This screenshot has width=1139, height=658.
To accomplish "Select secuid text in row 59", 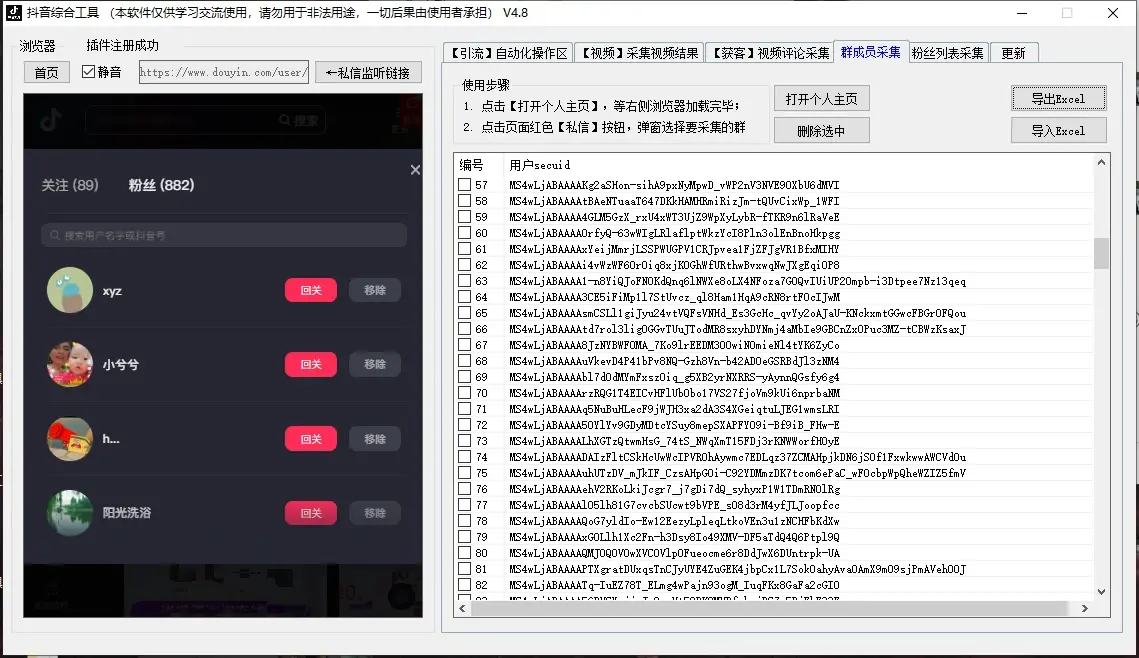I will (674, 216).
